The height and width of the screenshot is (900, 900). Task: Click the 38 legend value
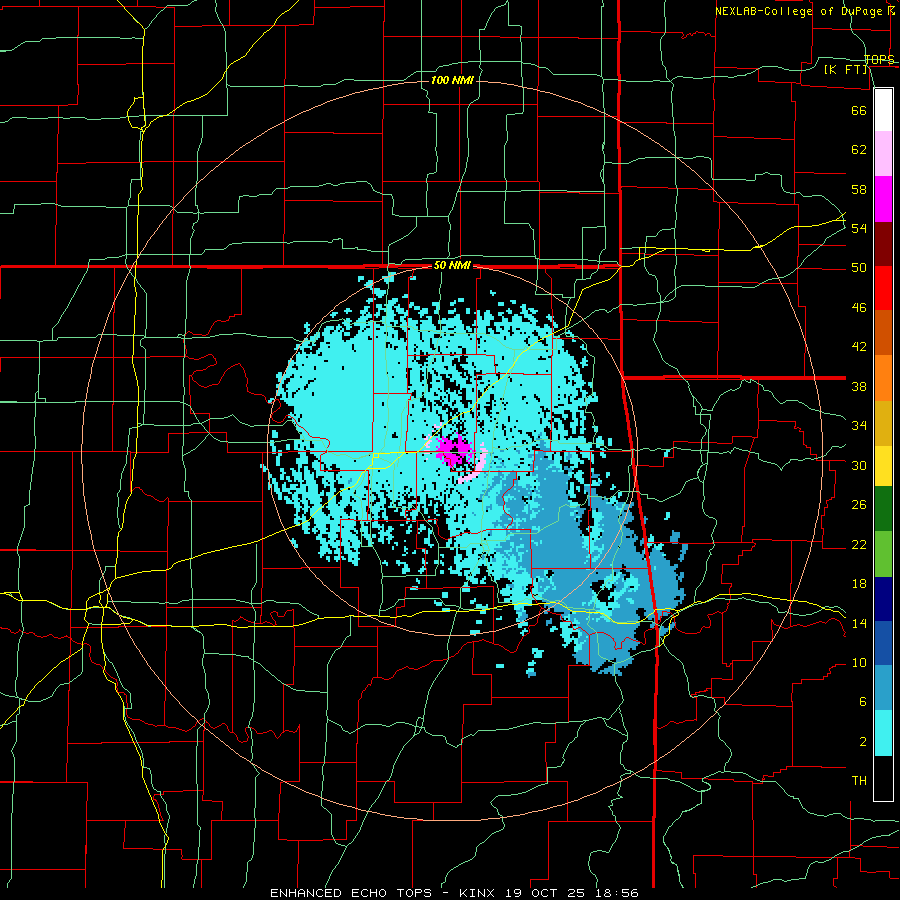tap(859, 386)
